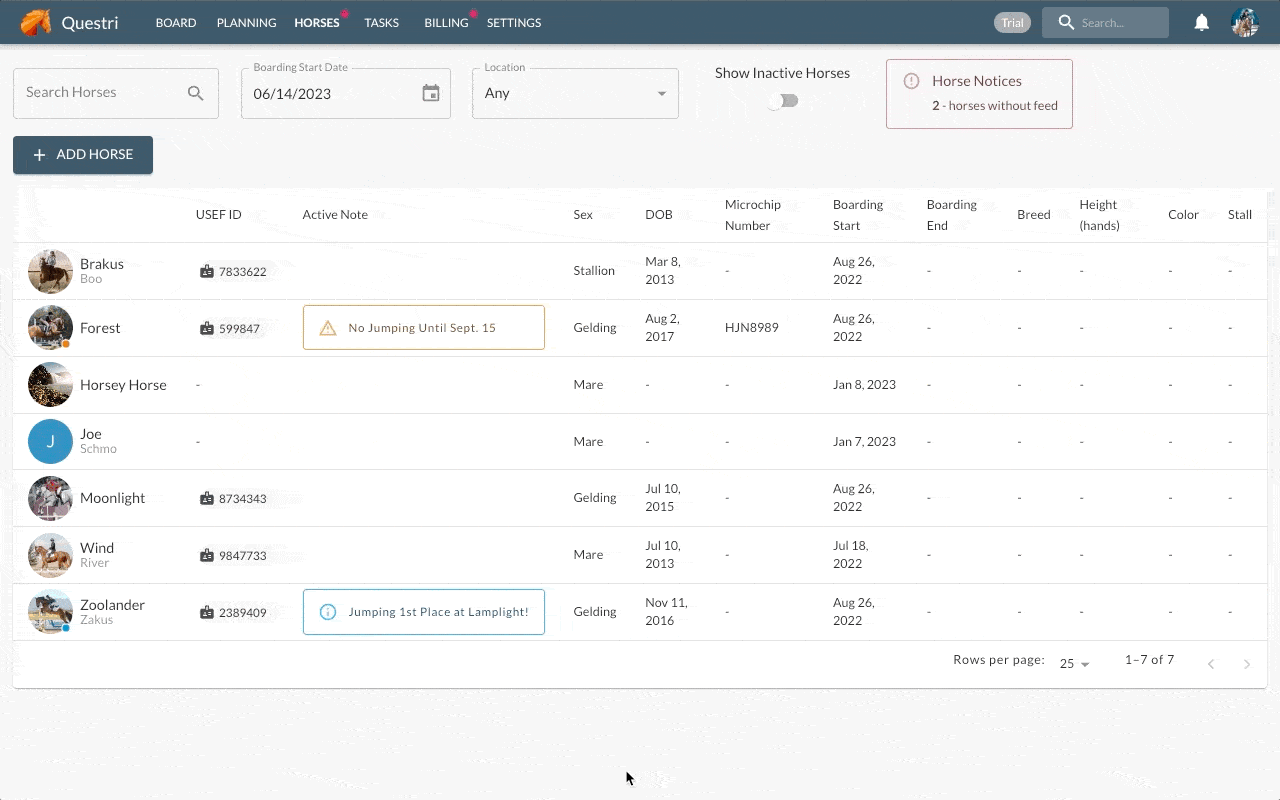Switch to the Billing tab

pyautogui.click(x=446, y=23)
